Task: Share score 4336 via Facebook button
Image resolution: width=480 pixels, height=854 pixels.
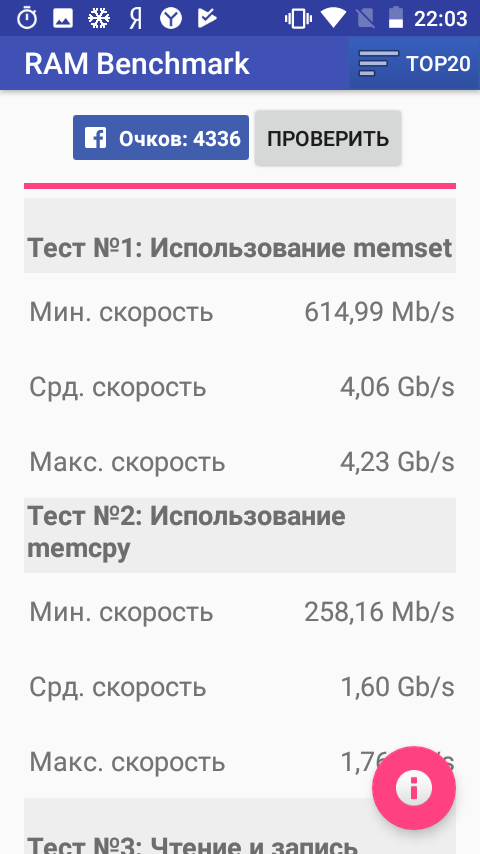Action: pyautogui.click(x=161, y=137)
